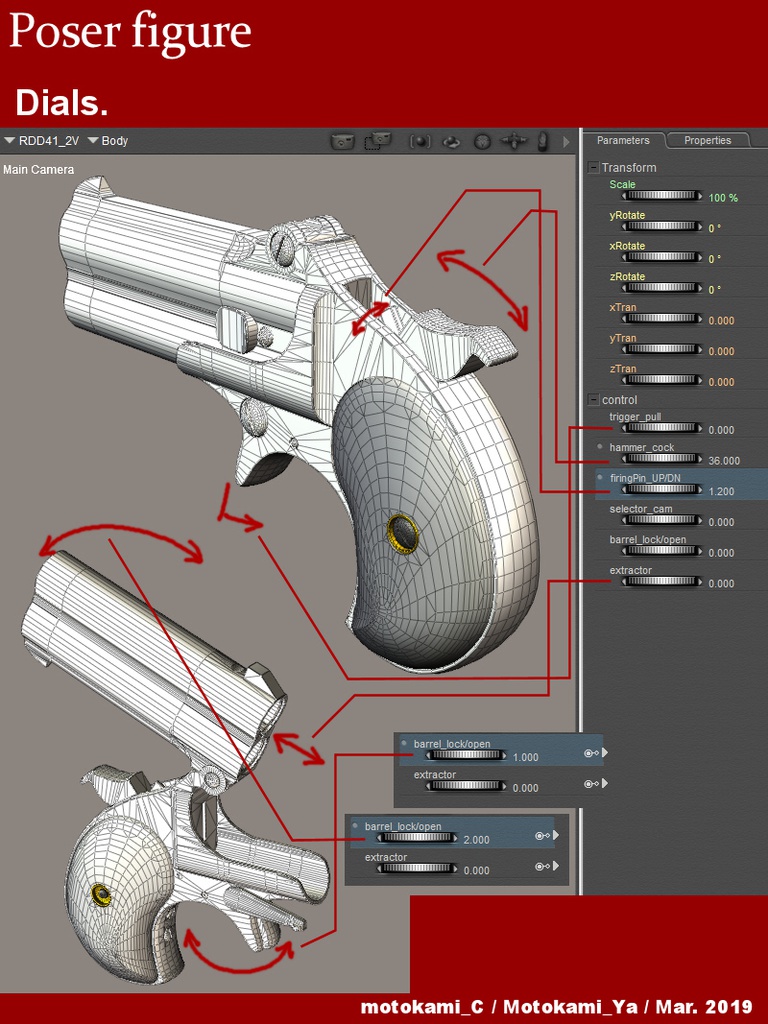This screenshot has width=768, height=1024.
Task: Click the dot beside barrel_lock/open 2.000 row
Action: coord(355,825)
